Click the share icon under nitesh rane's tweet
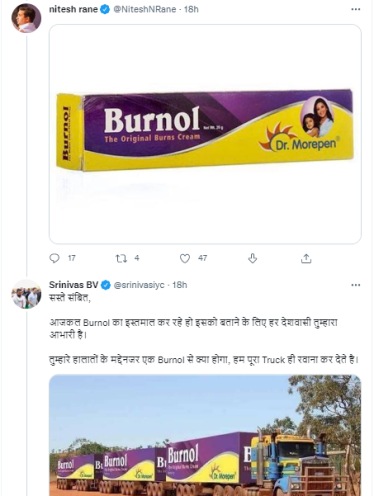The width and height of the screenshot is (374, 496). tap(306, 258)
